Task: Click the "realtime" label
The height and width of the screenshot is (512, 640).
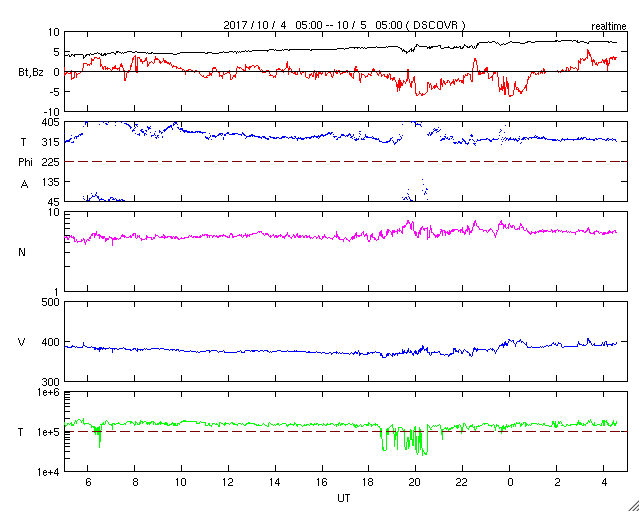Action: point(609,27)
